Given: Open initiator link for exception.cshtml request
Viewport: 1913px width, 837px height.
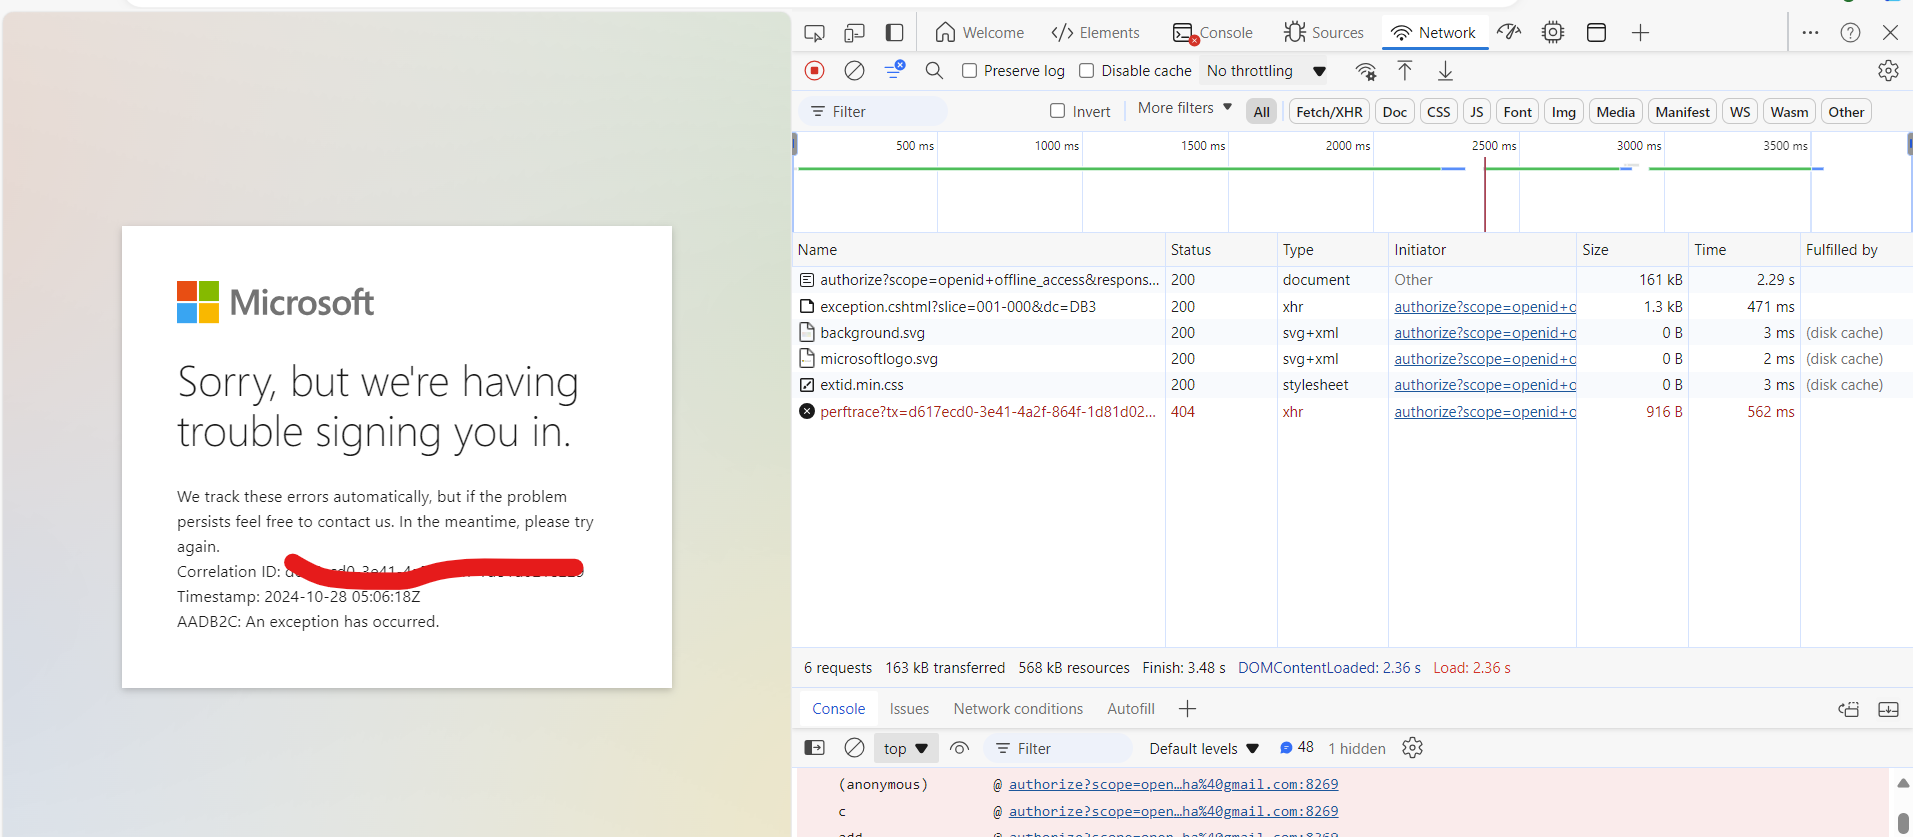Looking at the screenshot, I should coord(1485,307).
